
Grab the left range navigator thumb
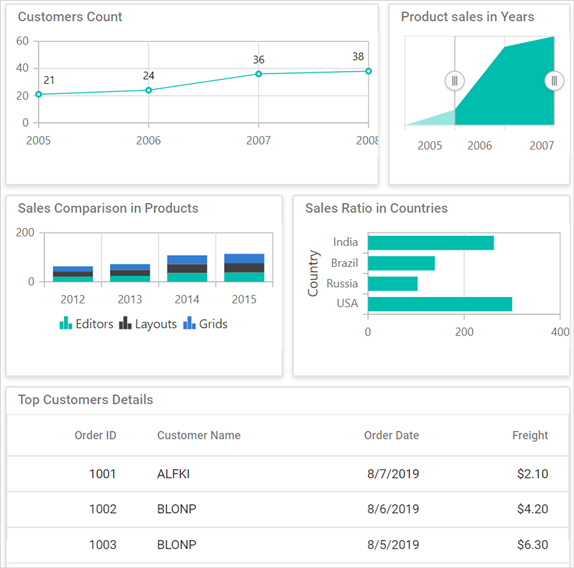point(455,81)
